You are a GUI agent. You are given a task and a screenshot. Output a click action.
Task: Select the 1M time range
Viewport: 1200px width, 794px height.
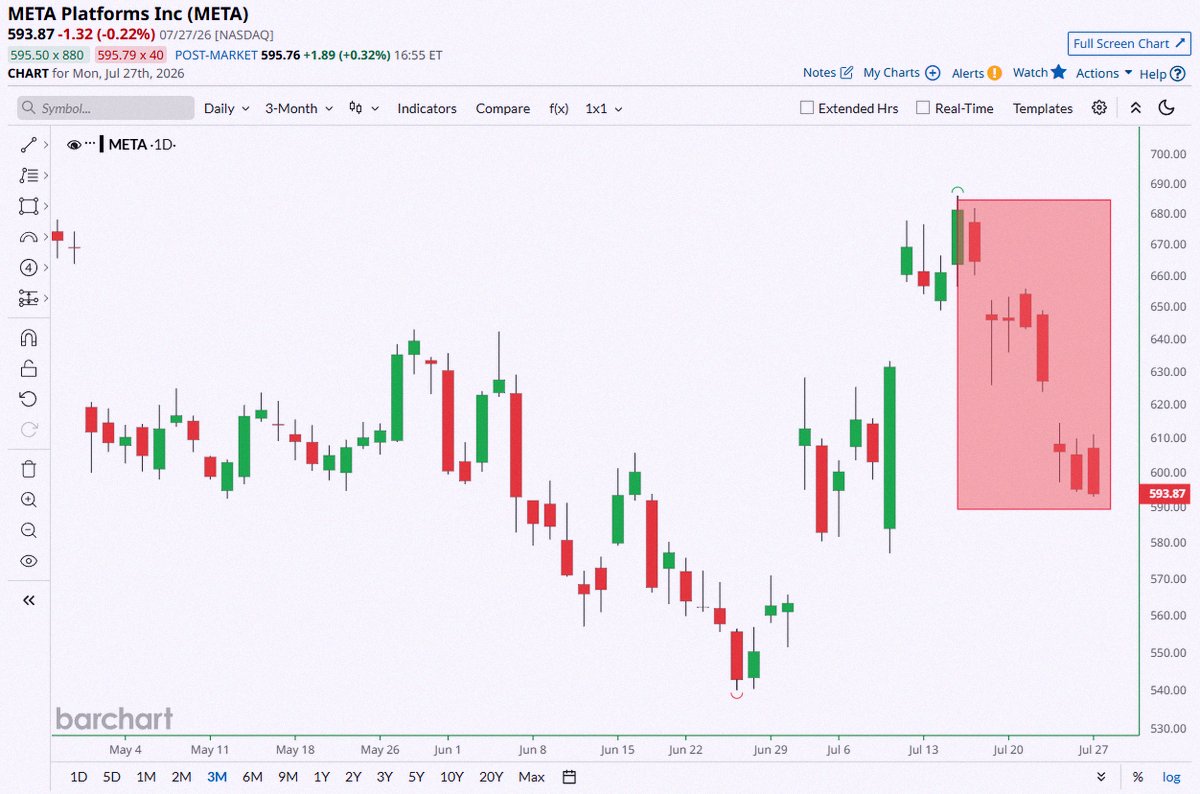tap(146, 777)
